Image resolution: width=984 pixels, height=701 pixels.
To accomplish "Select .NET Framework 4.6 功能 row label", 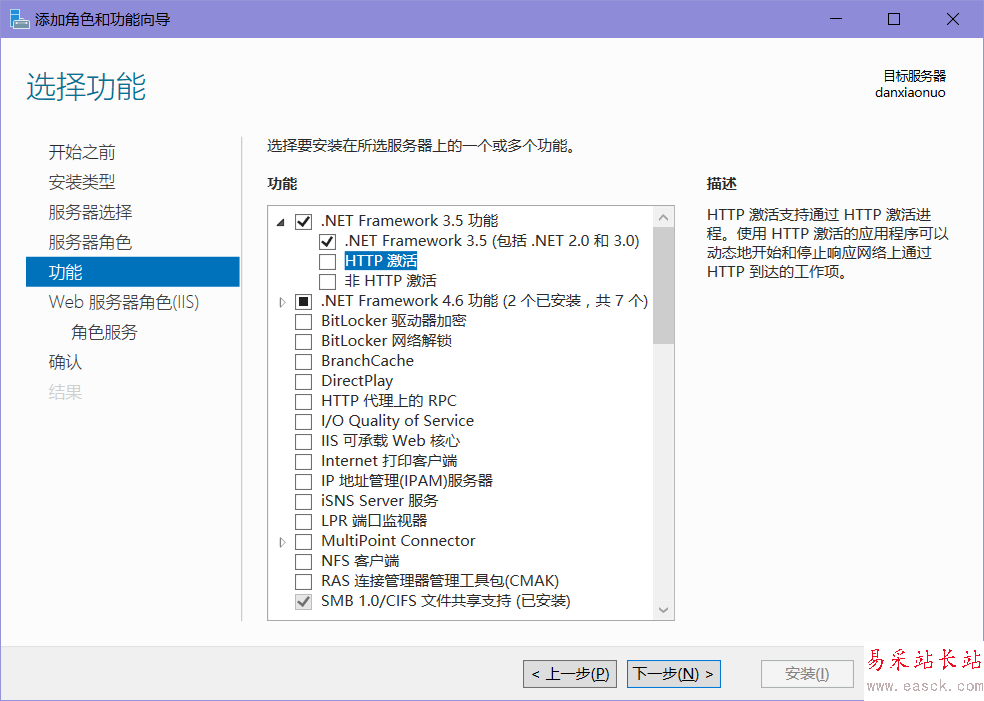I will (484, 301).
